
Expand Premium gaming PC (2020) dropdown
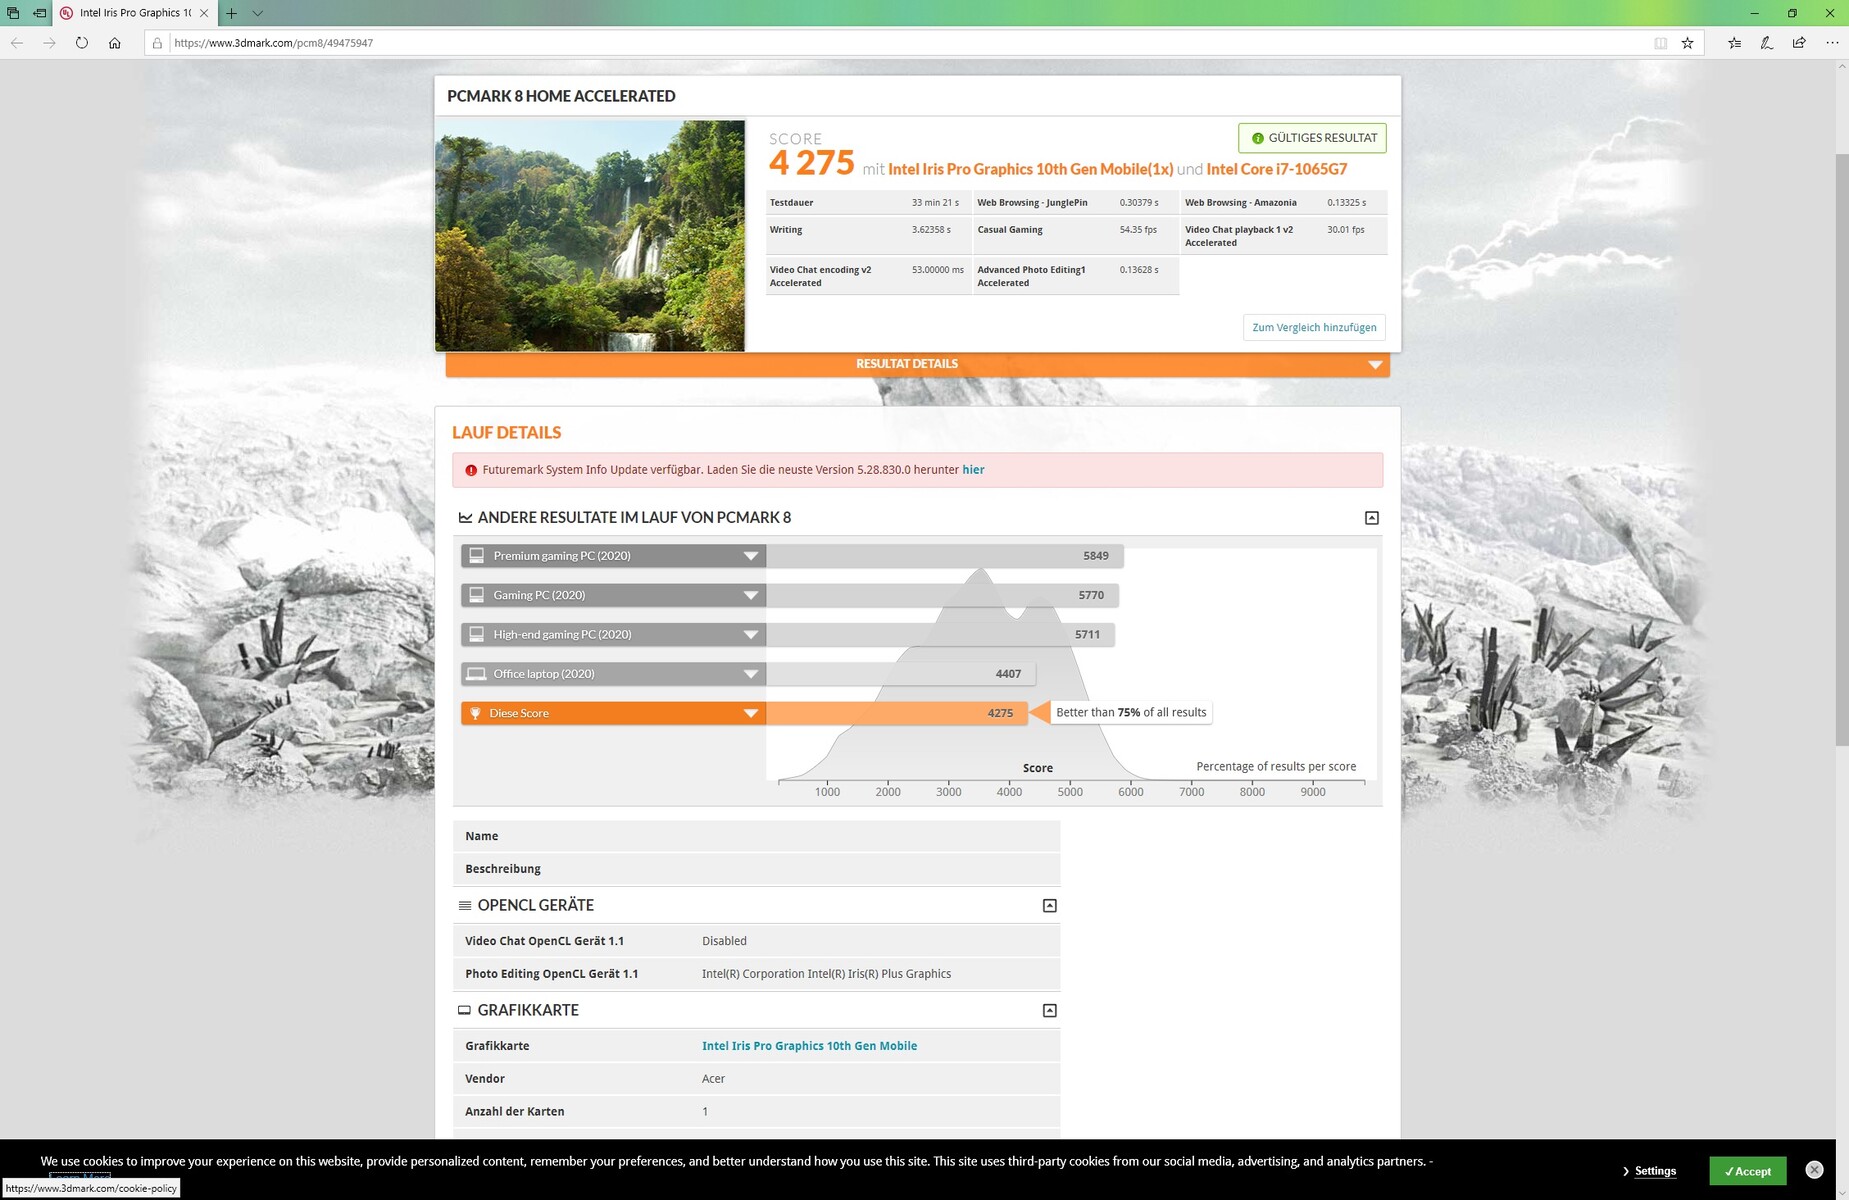[750, 556]
